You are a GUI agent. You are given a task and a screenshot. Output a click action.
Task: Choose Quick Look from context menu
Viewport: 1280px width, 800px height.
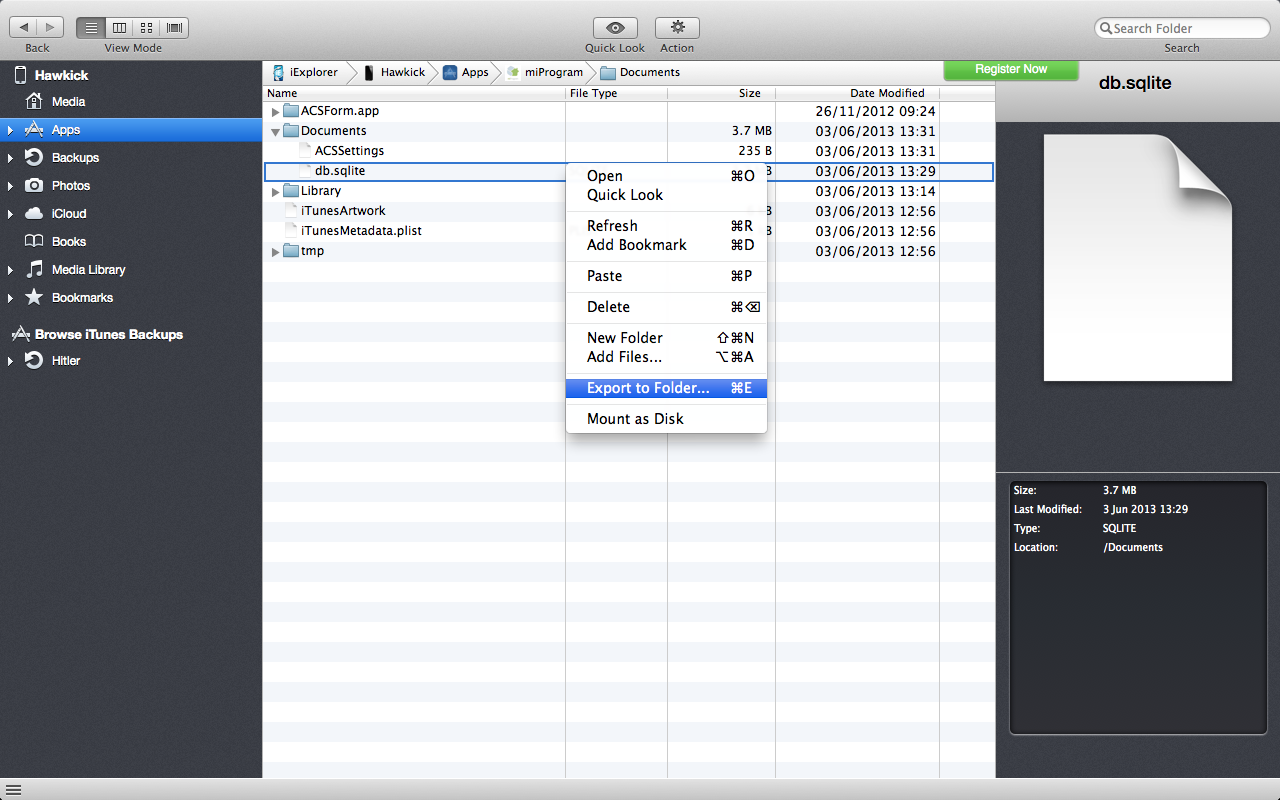point(666,195)
